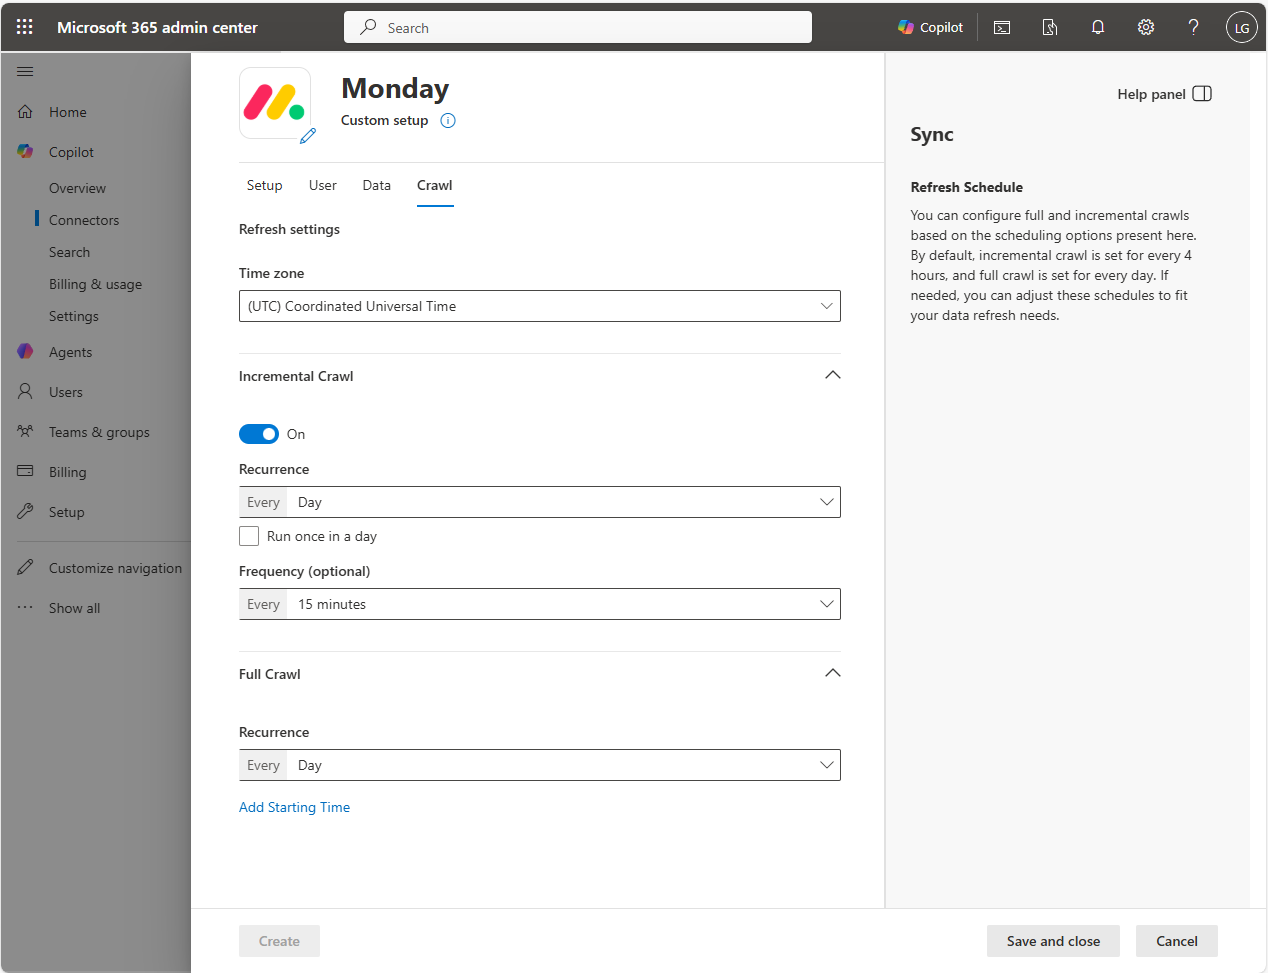Toggle the Help panel icon
Screen dimensions: 1268x973
tap(1202, 94)
